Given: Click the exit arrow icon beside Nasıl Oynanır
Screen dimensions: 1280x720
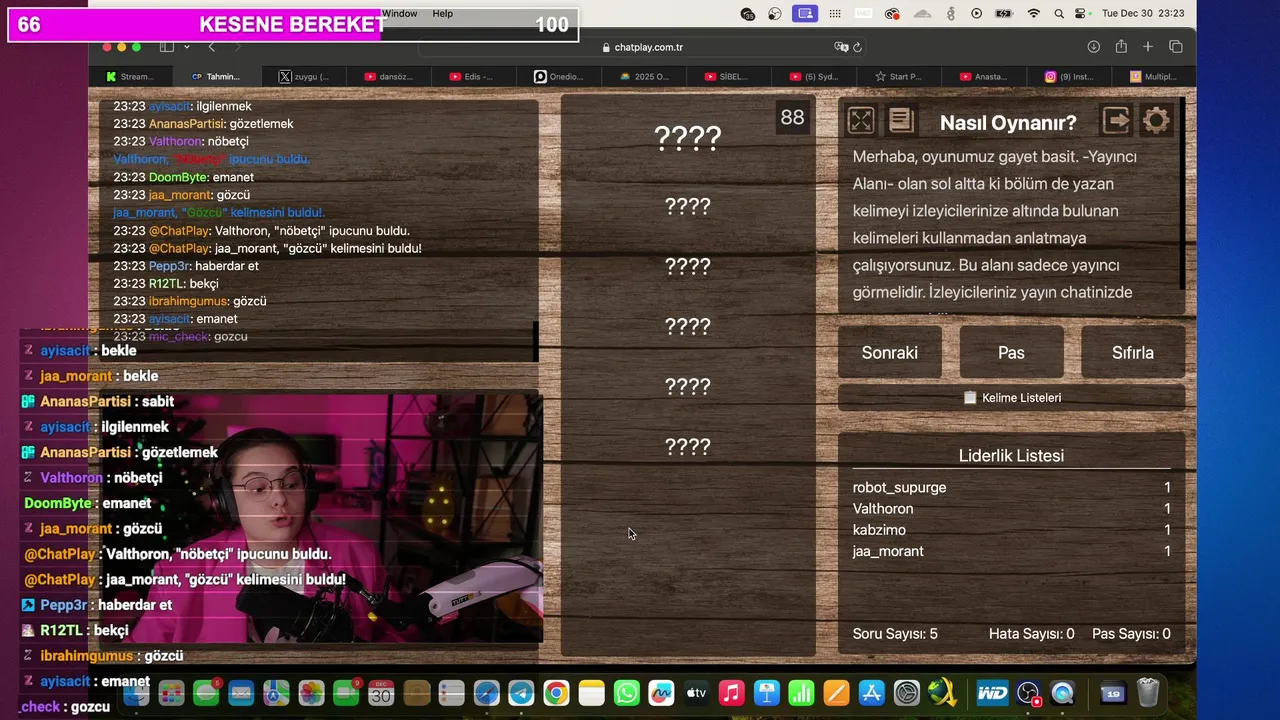Looking at the screenshot, I should 1116,121.
